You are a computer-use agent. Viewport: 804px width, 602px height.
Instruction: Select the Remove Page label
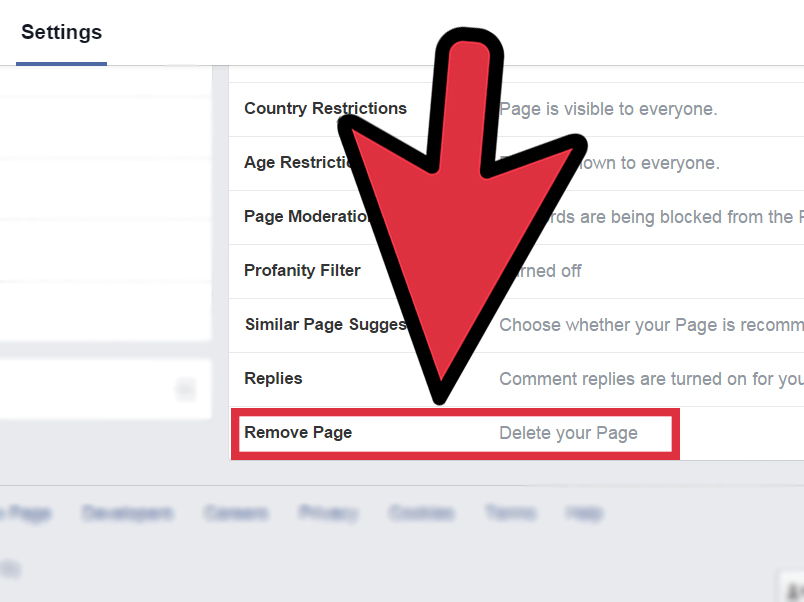point(298,433)
